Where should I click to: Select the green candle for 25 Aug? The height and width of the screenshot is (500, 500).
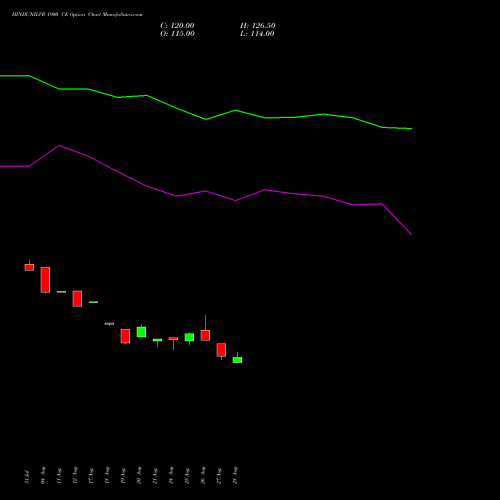[x=189, y=337]
